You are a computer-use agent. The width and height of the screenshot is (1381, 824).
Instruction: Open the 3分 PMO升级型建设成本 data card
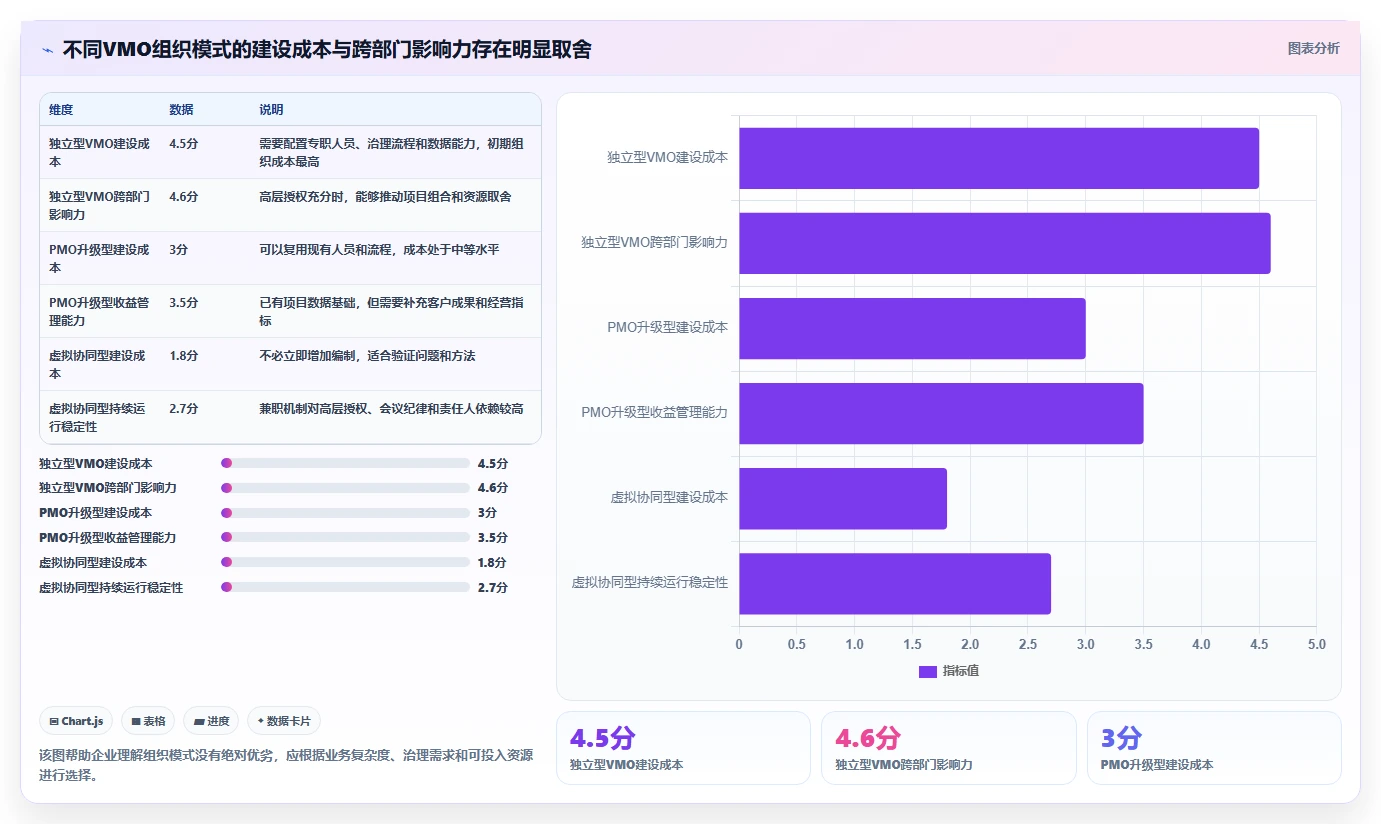tap(1214, 748)
